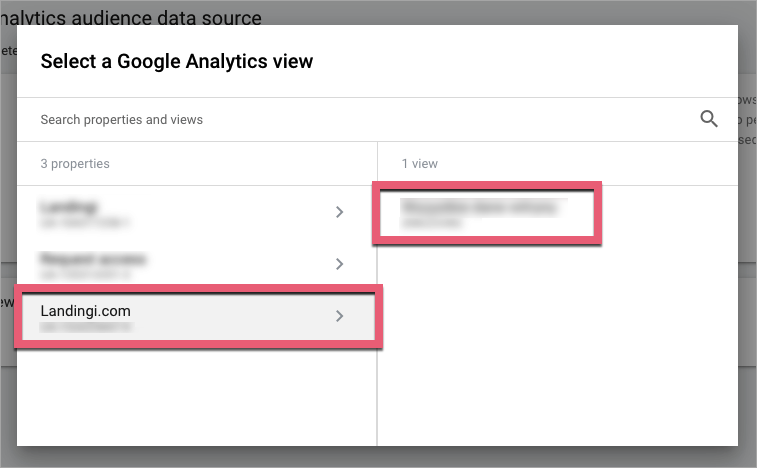Expand the 'Request access' row chevron
Screen dimensions: 757x468
340,264
